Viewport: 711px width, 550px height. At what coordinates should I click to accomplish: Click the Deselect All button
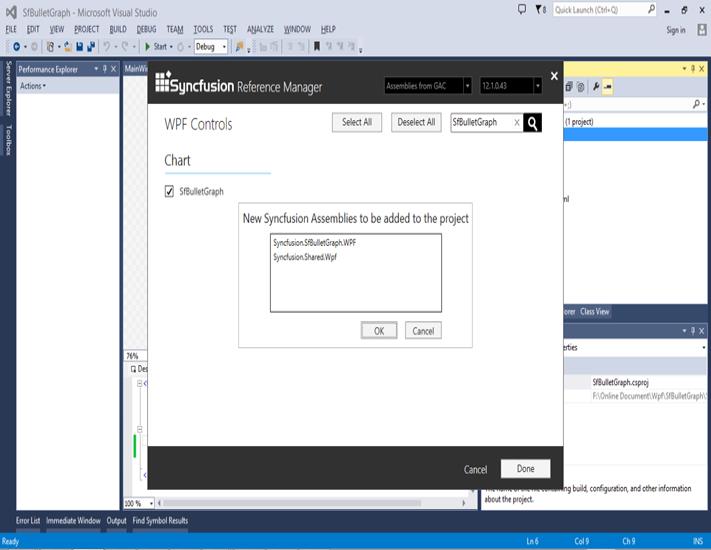tap(416, 122)
